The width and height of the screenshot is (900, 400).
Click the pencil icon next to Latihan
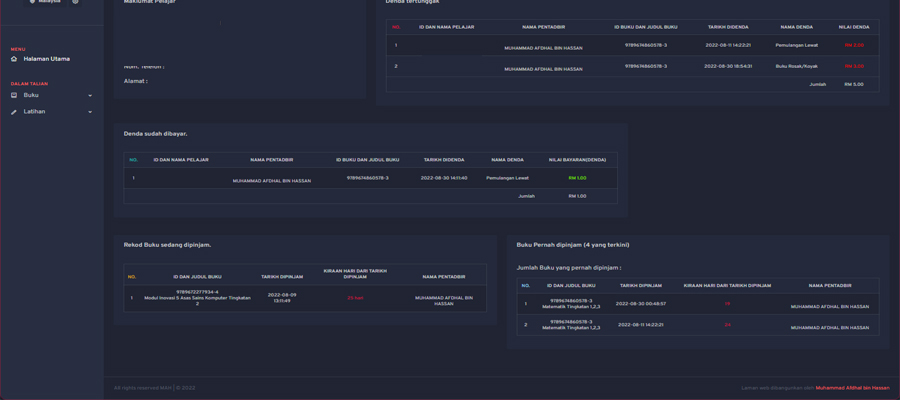(x=14, y=112)
